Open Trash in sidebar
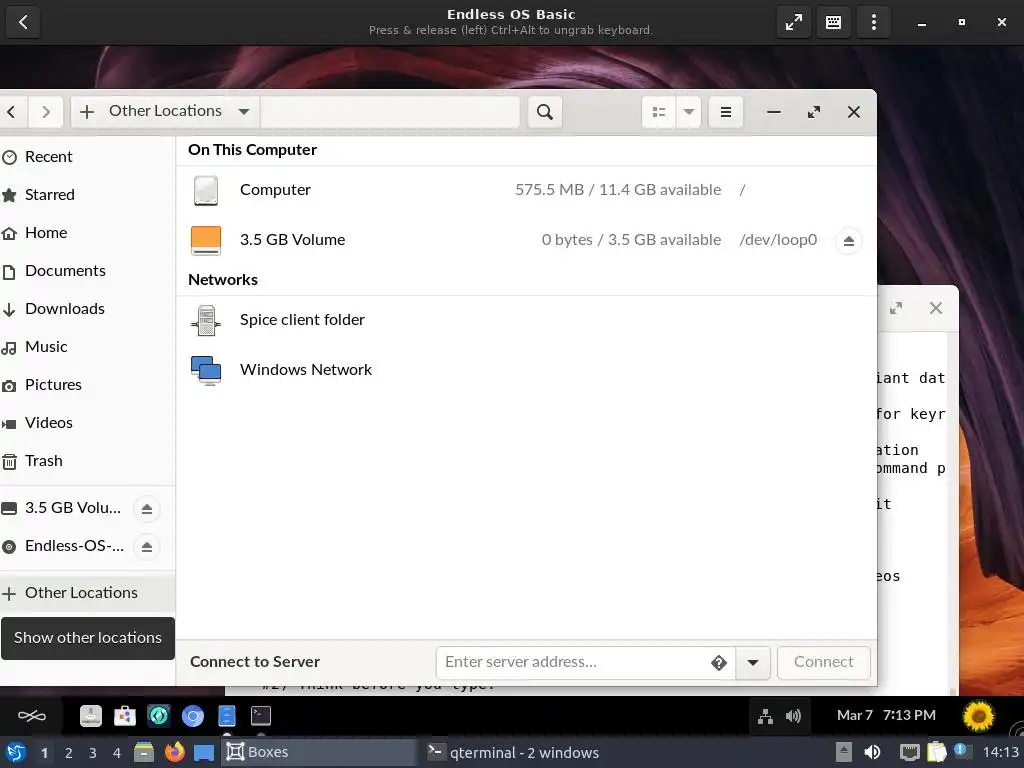1024x768 pixels. (88, 460)
